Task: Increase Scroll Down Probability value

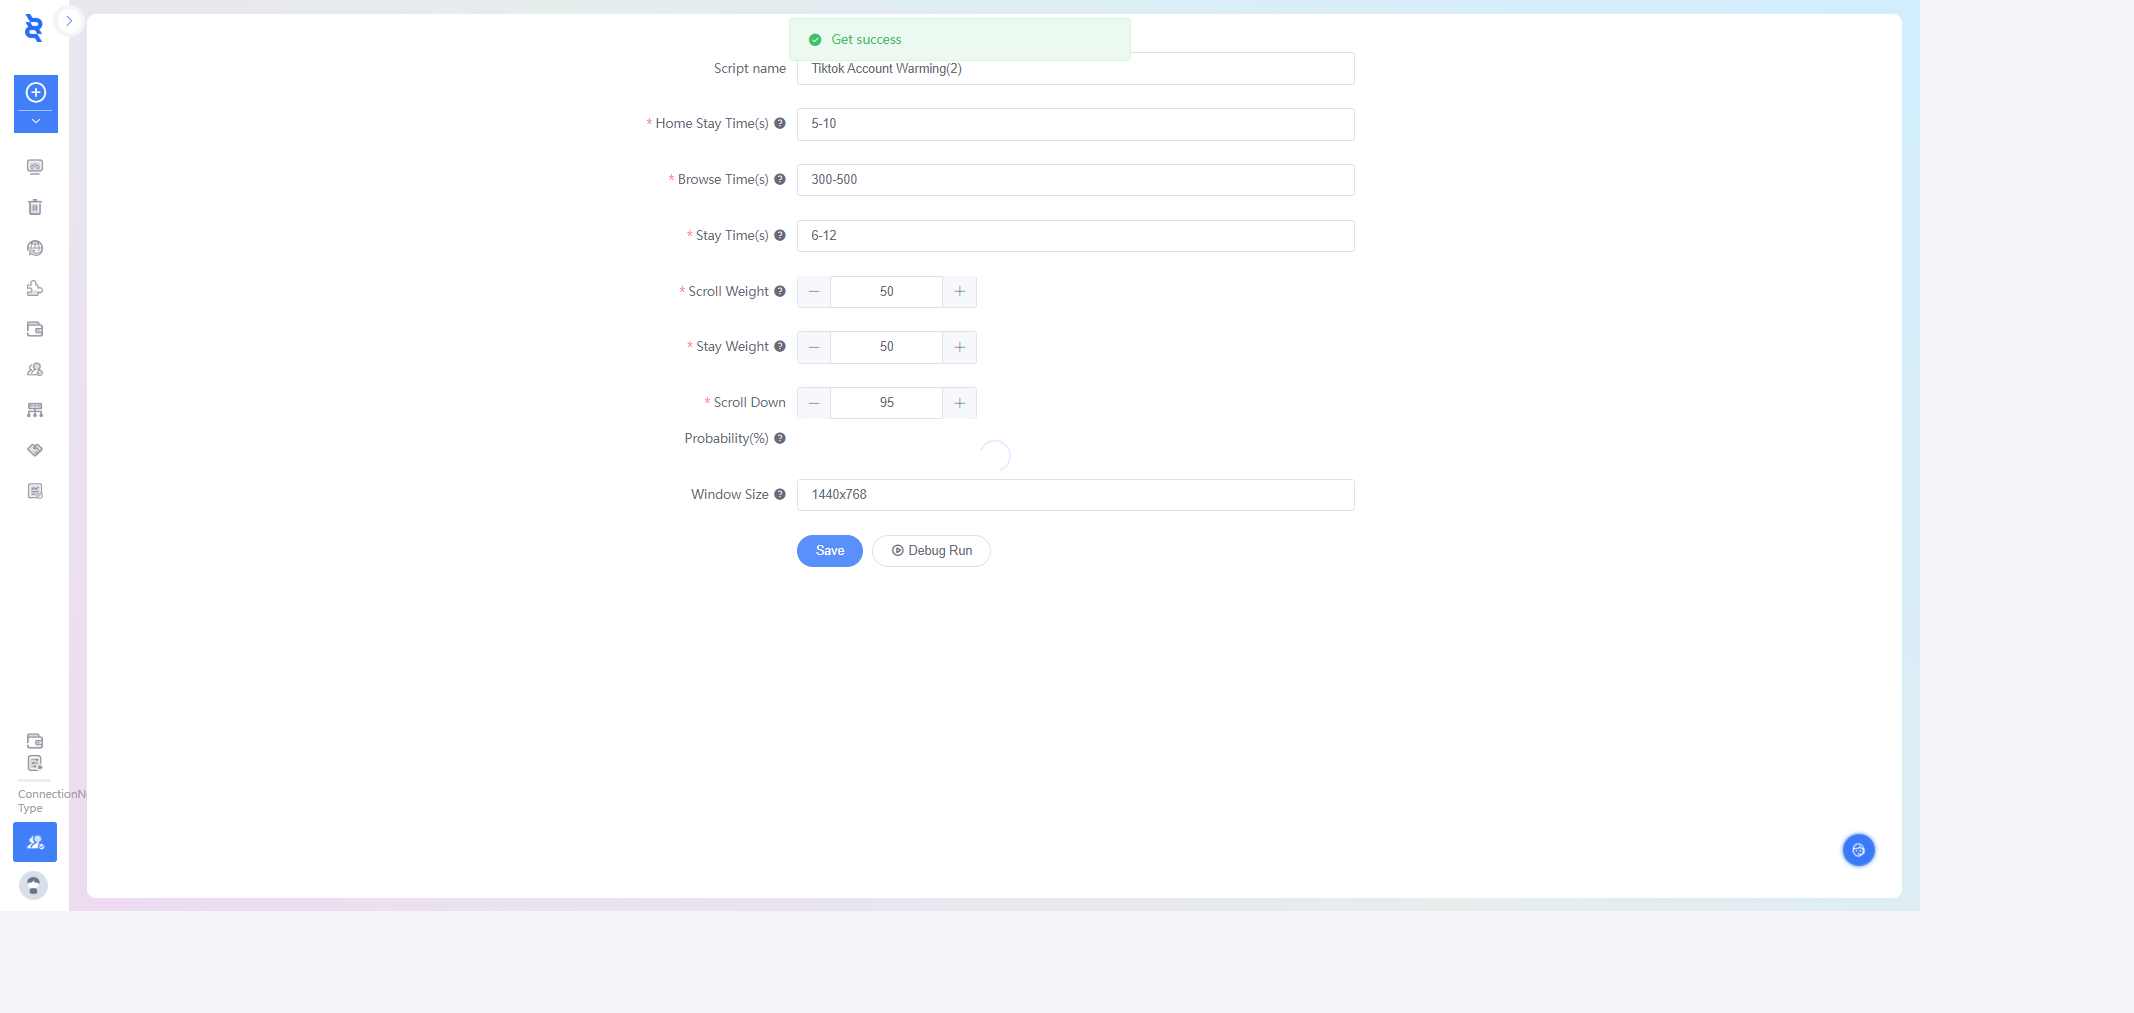Action: coord(959,403)
